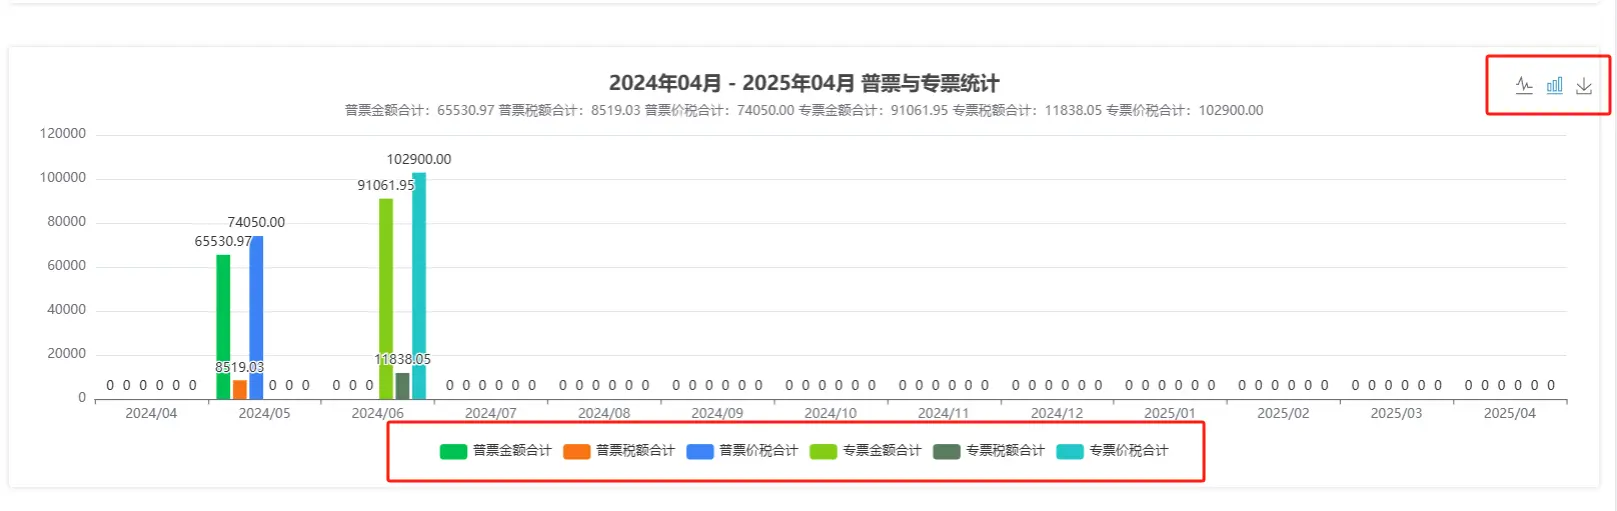Switch chart to line view icon
Image resolution: width=1617 pixels, height=511 pixels.
click(x=1524, y=86)
